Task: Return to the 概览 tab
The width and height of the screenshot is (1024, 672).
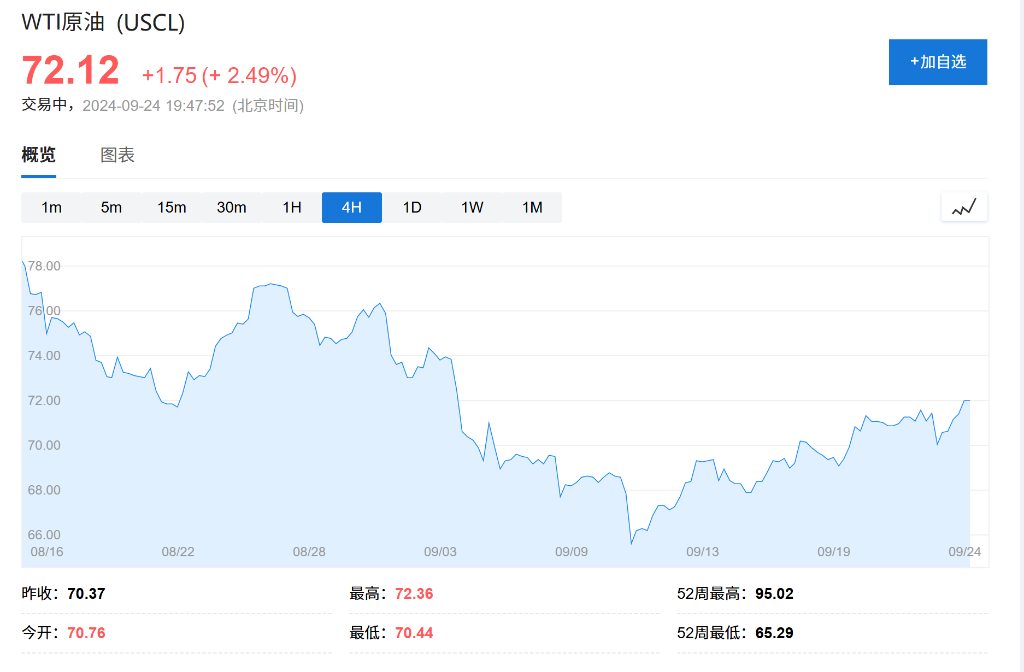Action: coord(40,156)
